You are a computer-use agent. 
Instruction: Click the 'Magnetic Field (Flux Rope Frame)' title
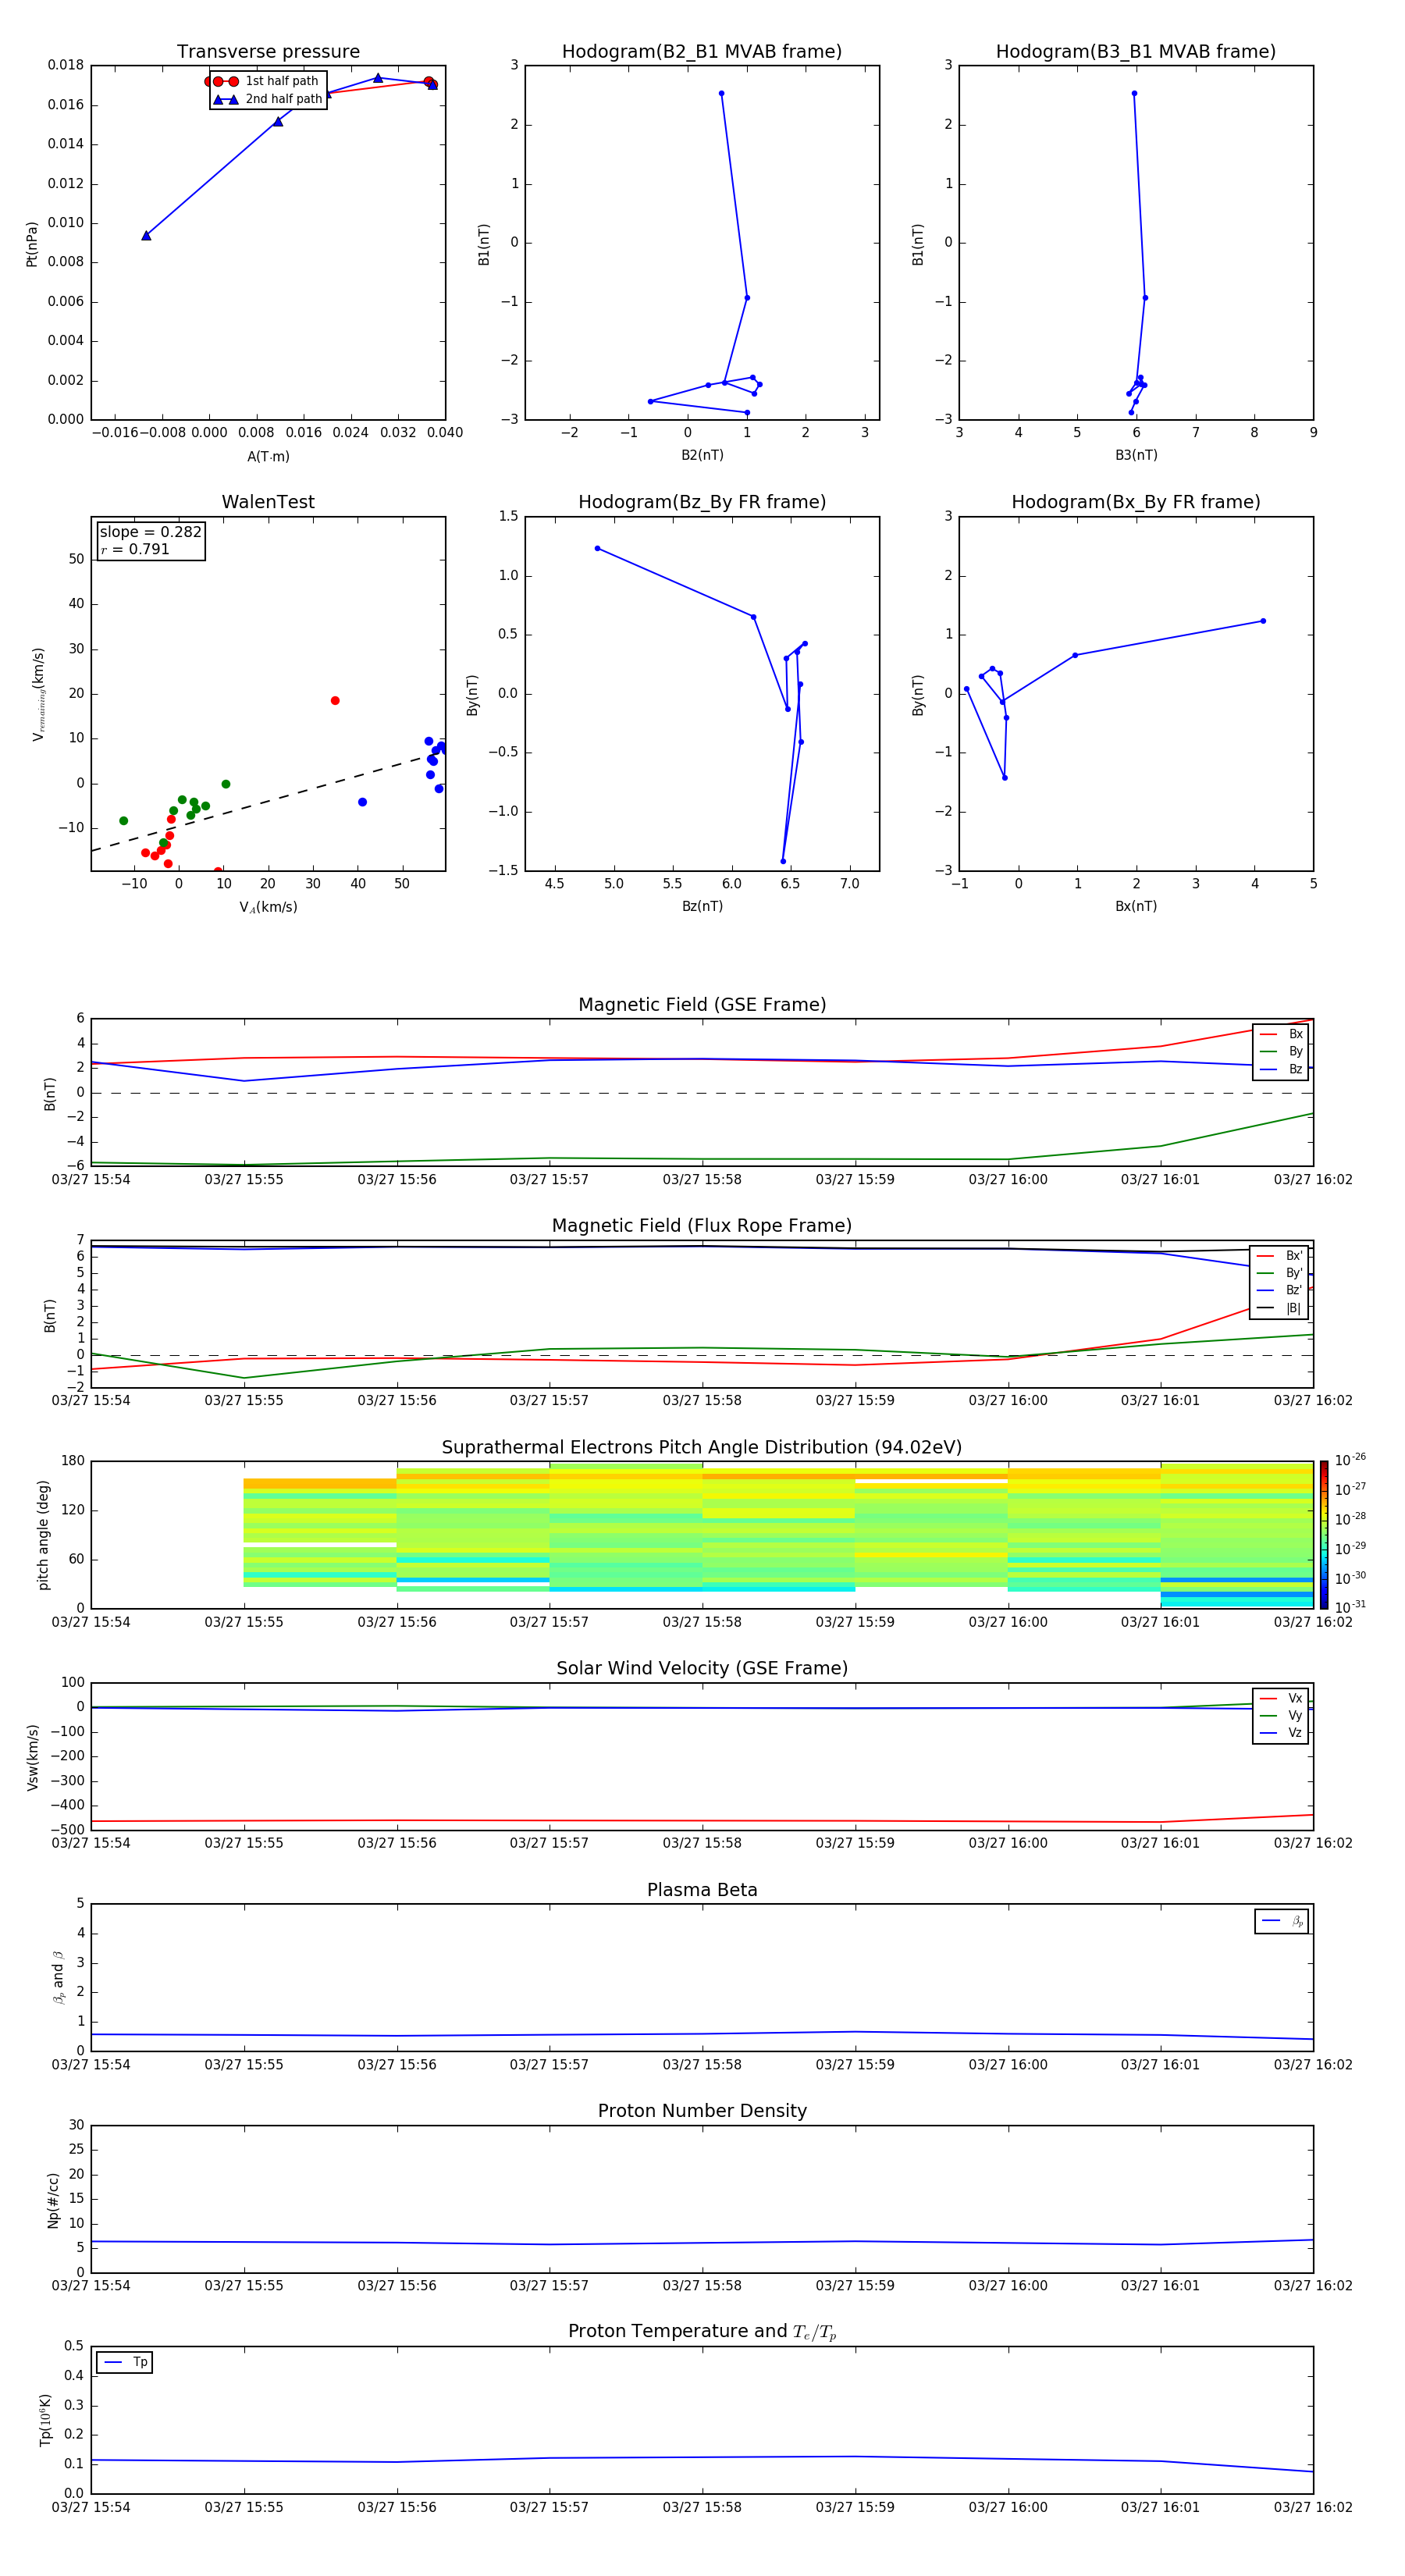[x=702, y=1226]
